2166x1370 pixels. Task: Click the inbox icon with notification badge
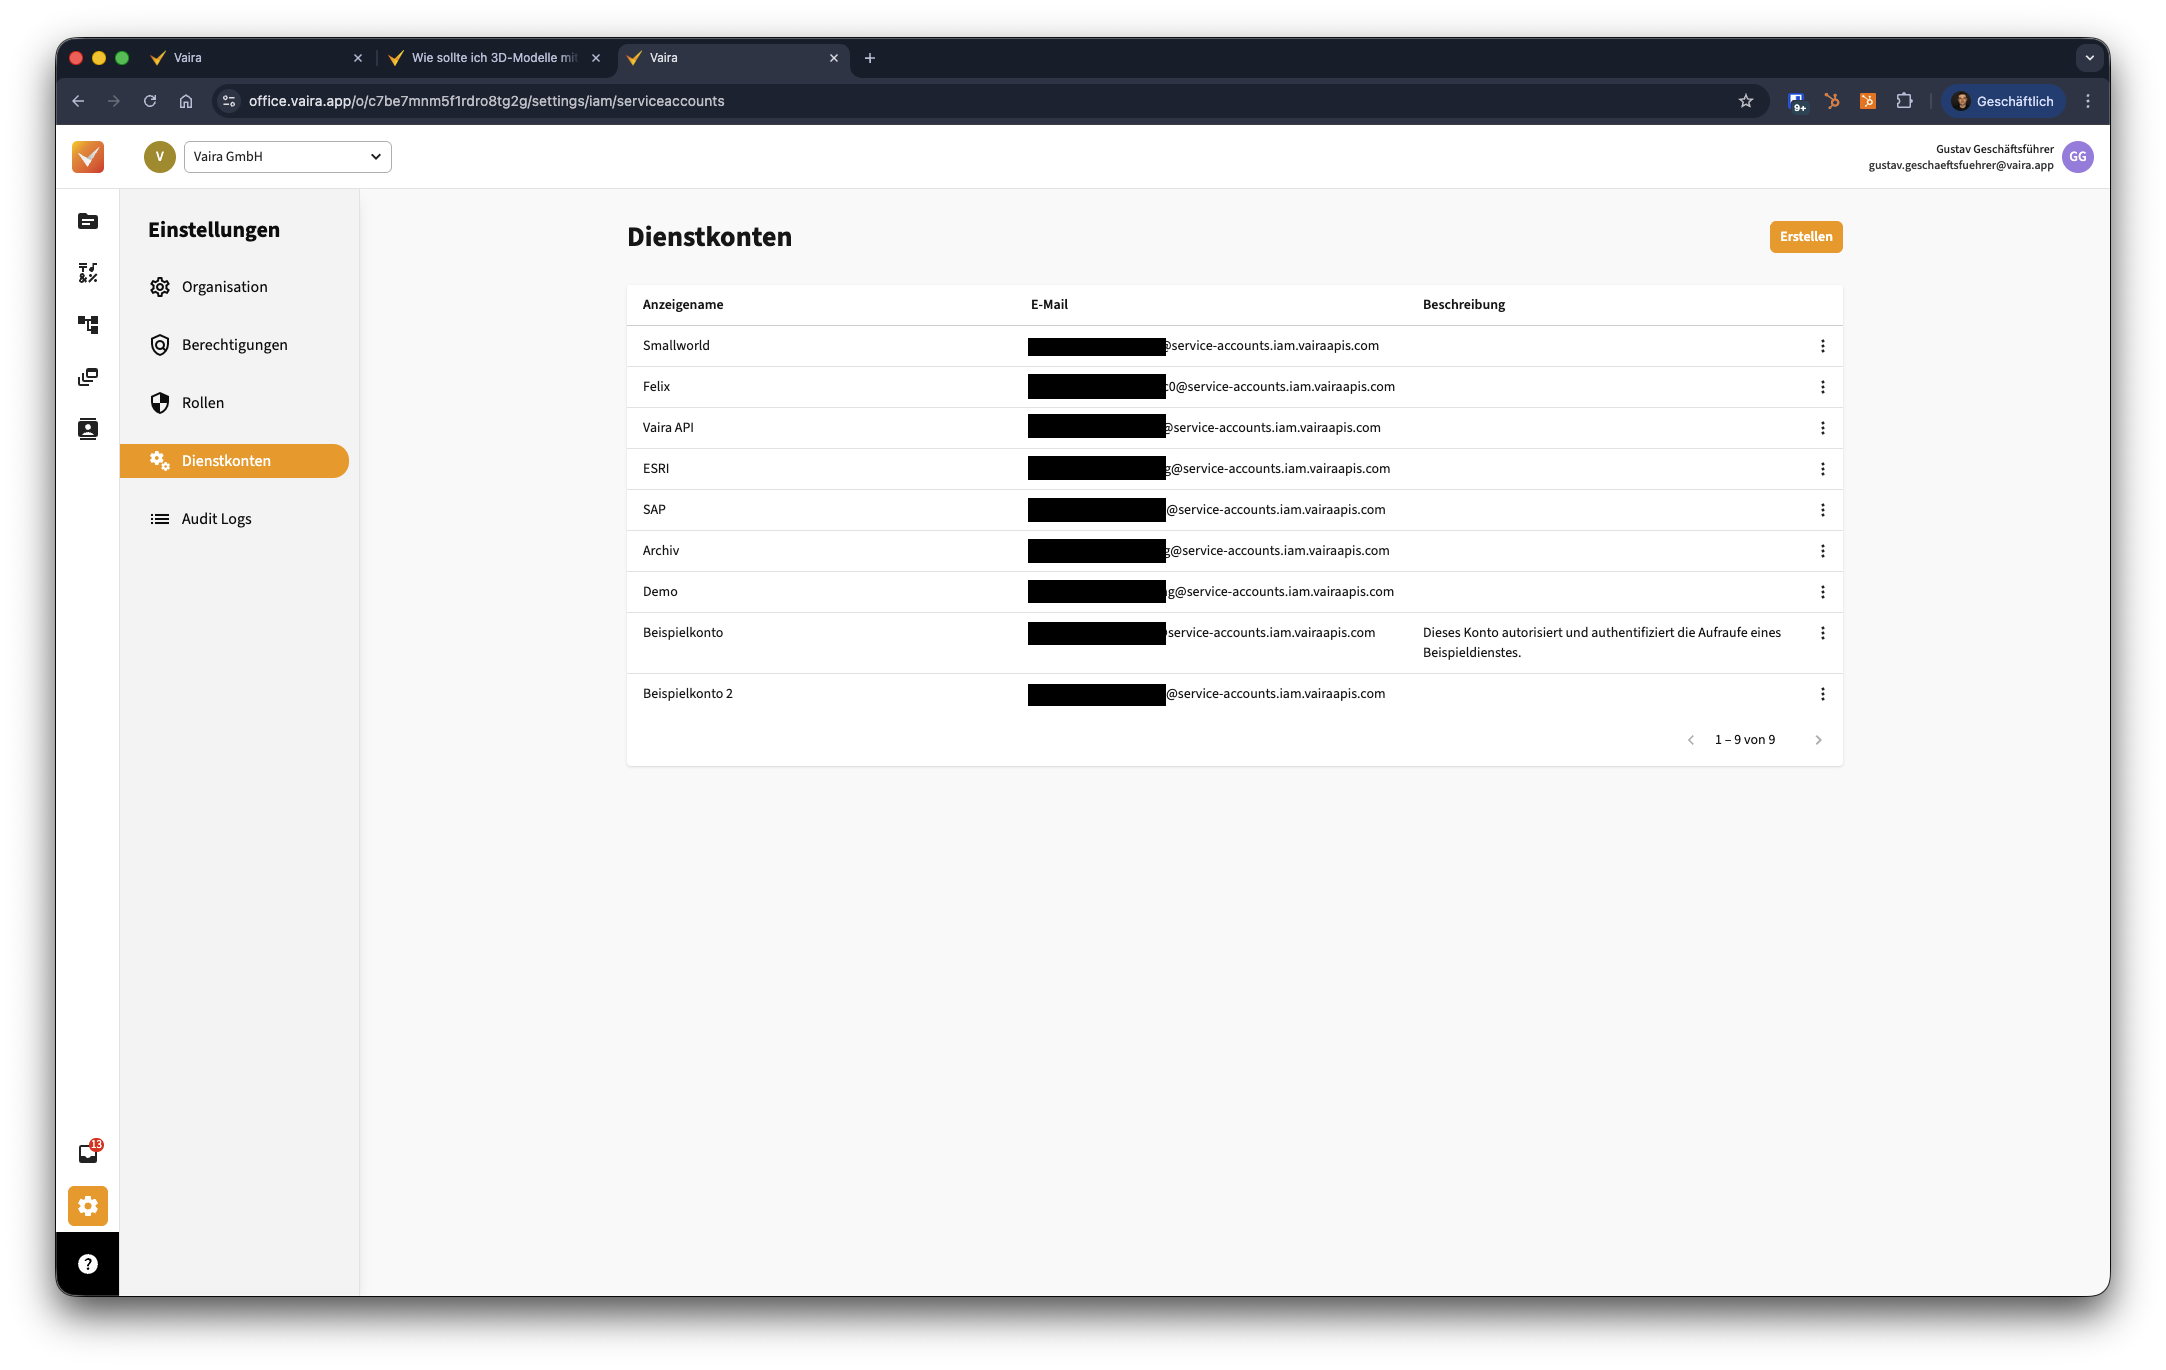(88, 1153)
